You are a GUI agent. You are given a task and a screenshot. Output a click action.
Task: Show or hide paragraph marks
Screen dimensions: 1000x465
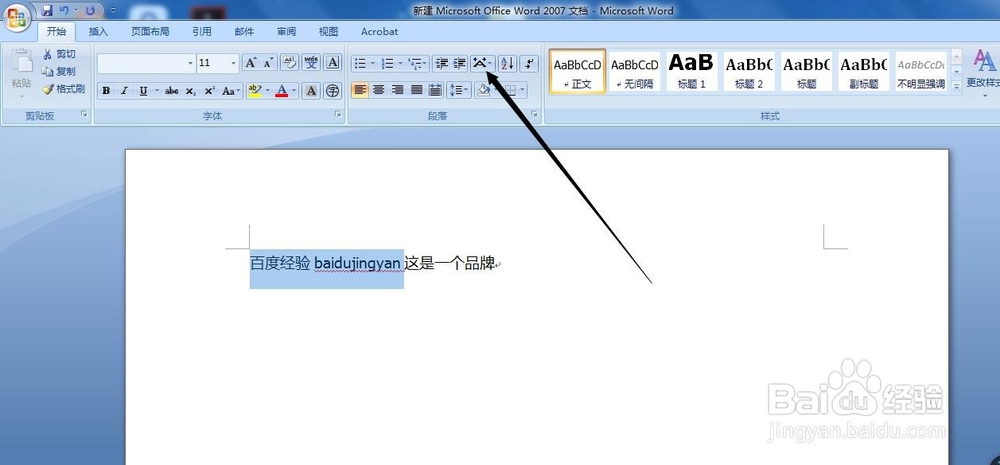pos(529,63)
